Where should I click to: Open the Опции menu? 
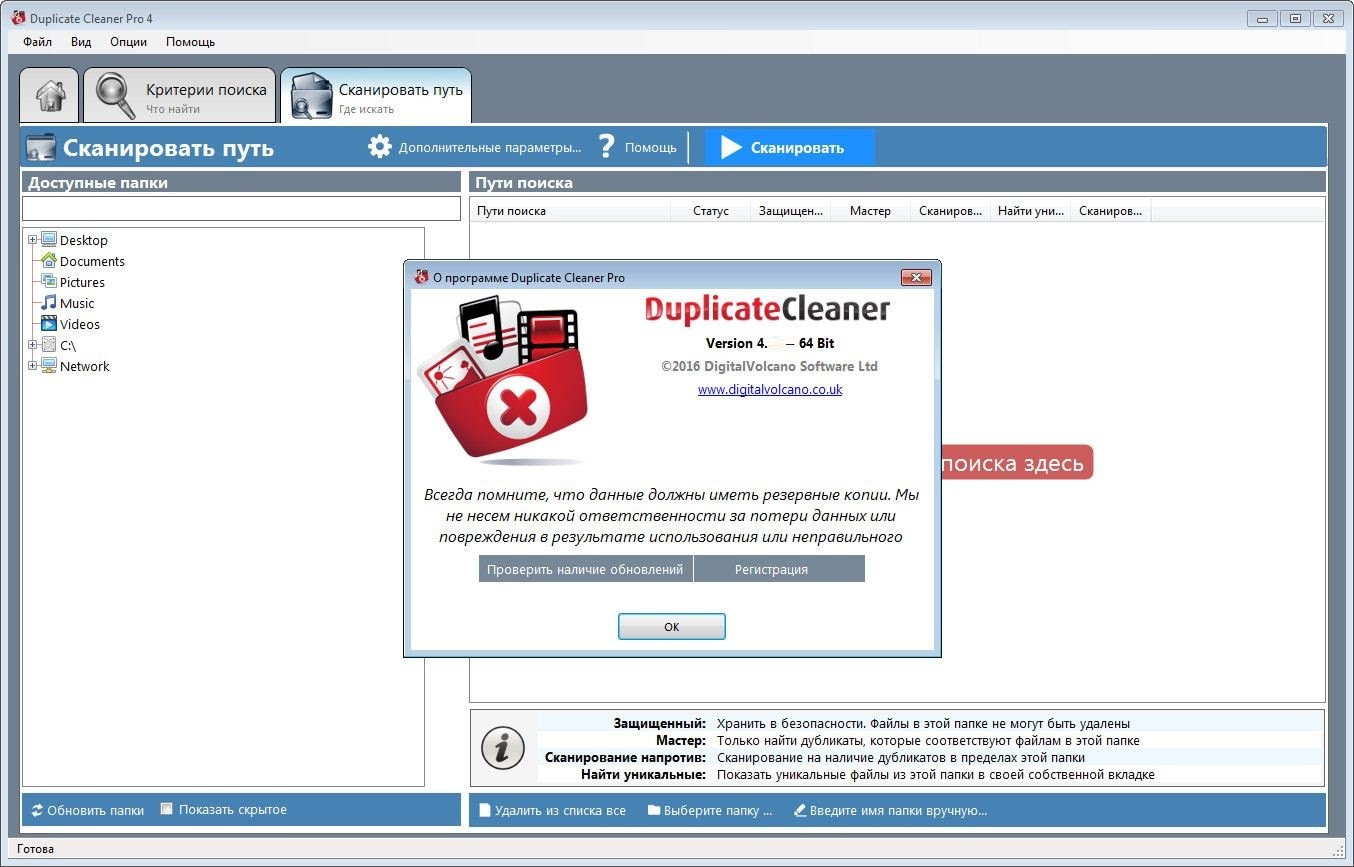[x=128, y=42]
